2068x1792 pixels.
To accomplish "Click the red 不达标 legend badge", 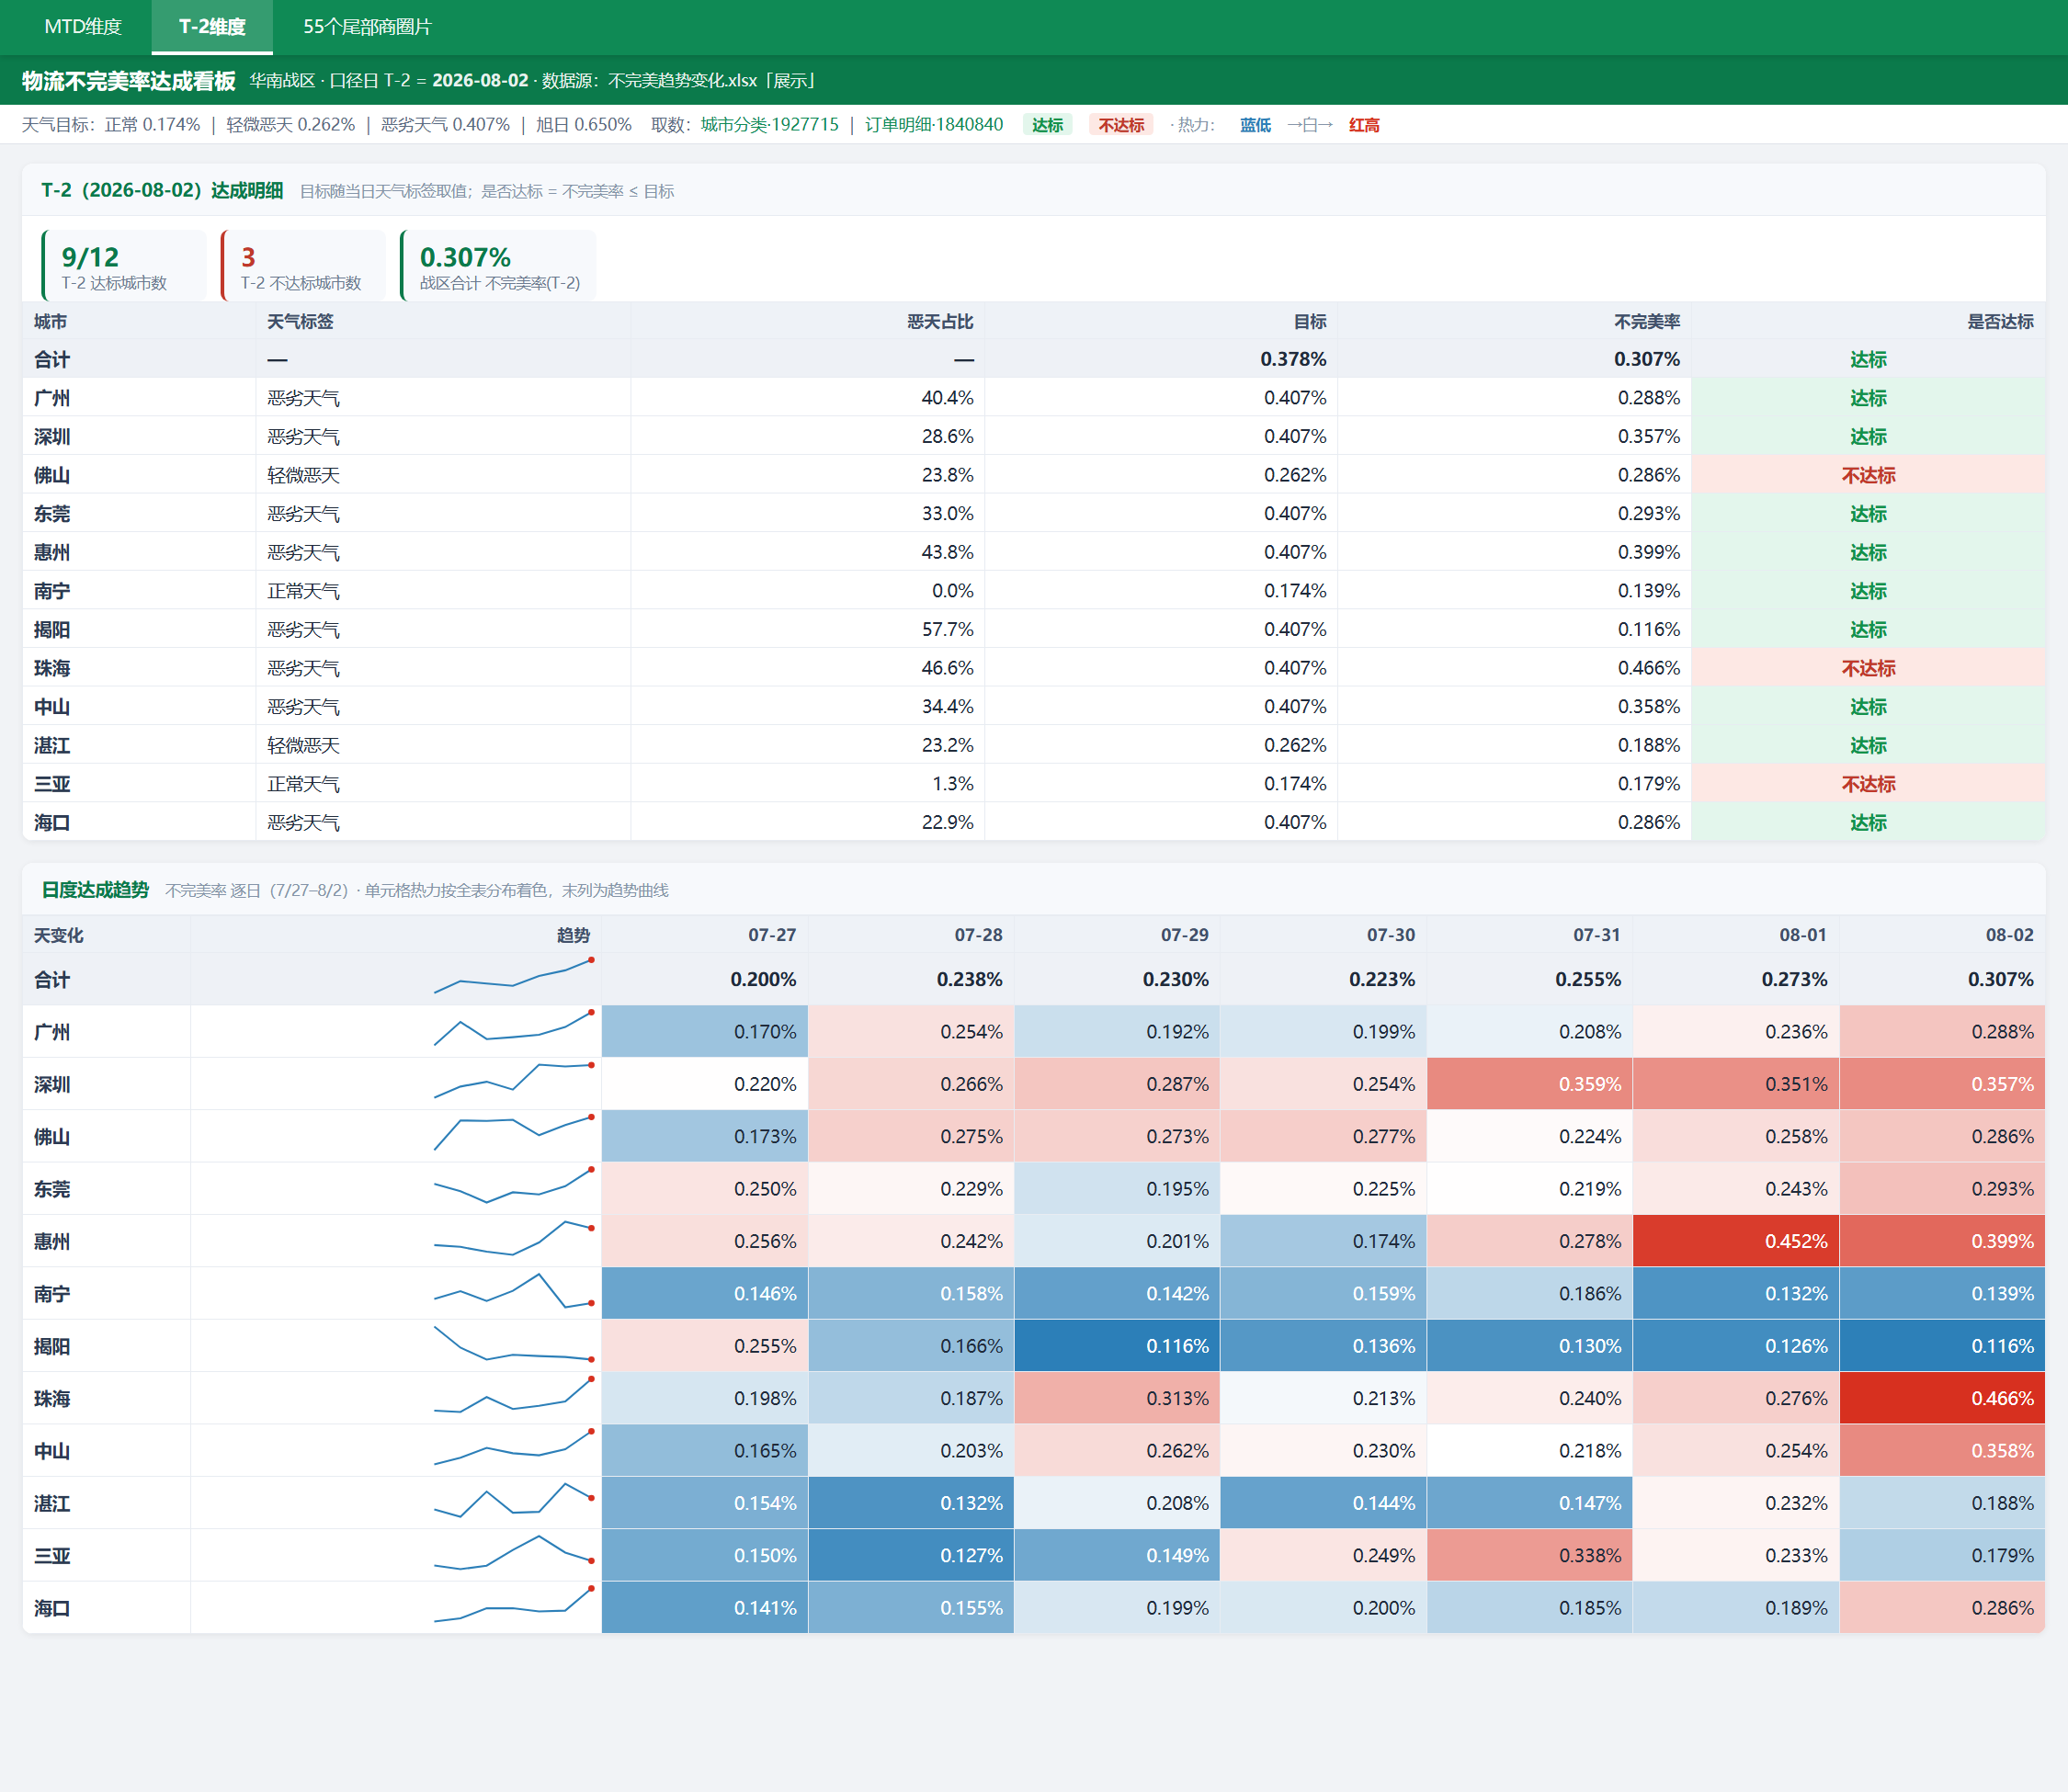I will coord(1121,125).
